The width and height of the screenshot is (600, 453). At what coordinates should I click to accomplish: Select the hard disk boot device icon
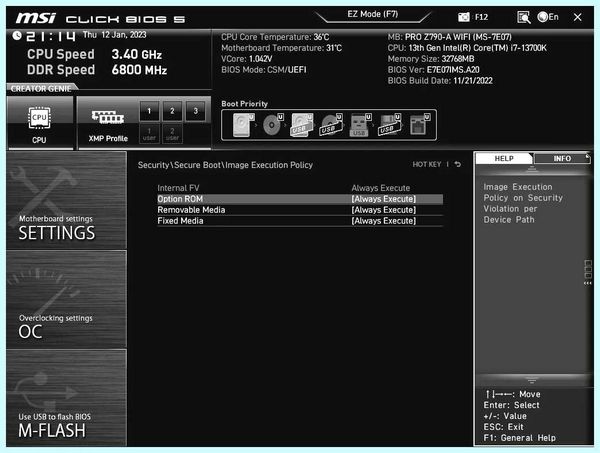tap(243, 125)
